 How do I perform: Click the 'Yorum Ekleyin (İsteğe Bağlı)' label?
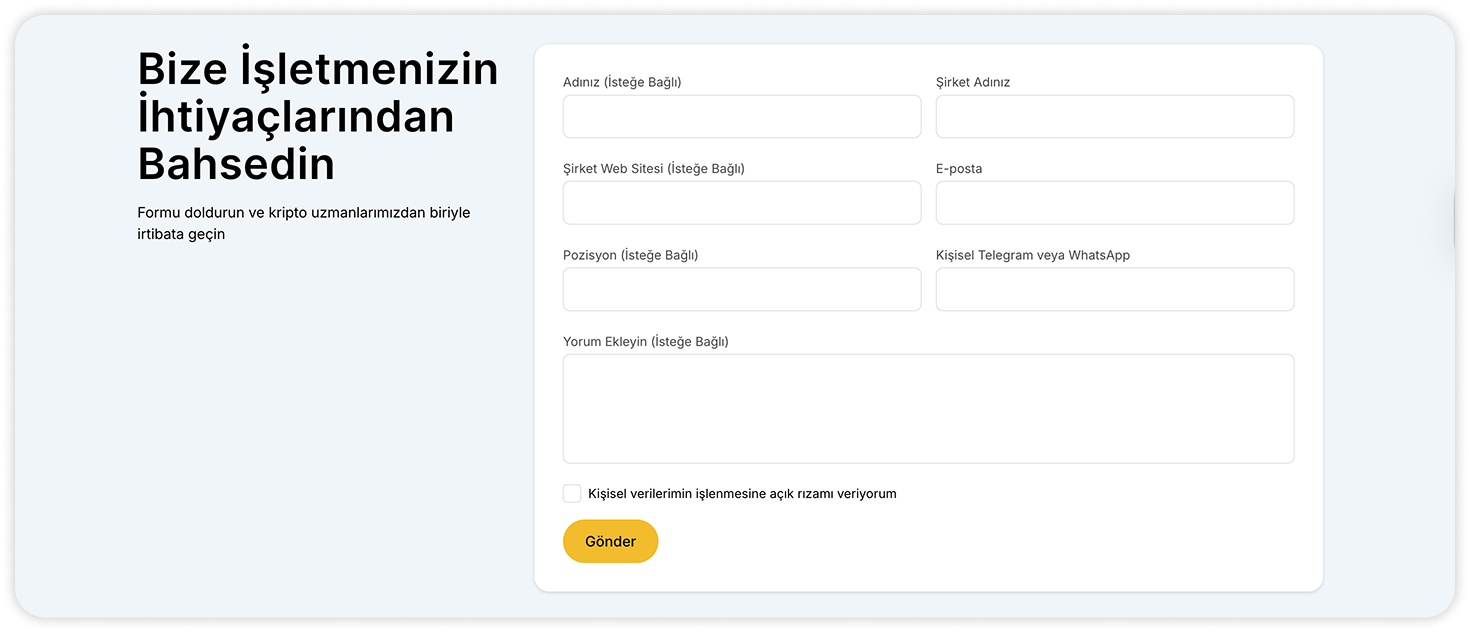[645, 342]
